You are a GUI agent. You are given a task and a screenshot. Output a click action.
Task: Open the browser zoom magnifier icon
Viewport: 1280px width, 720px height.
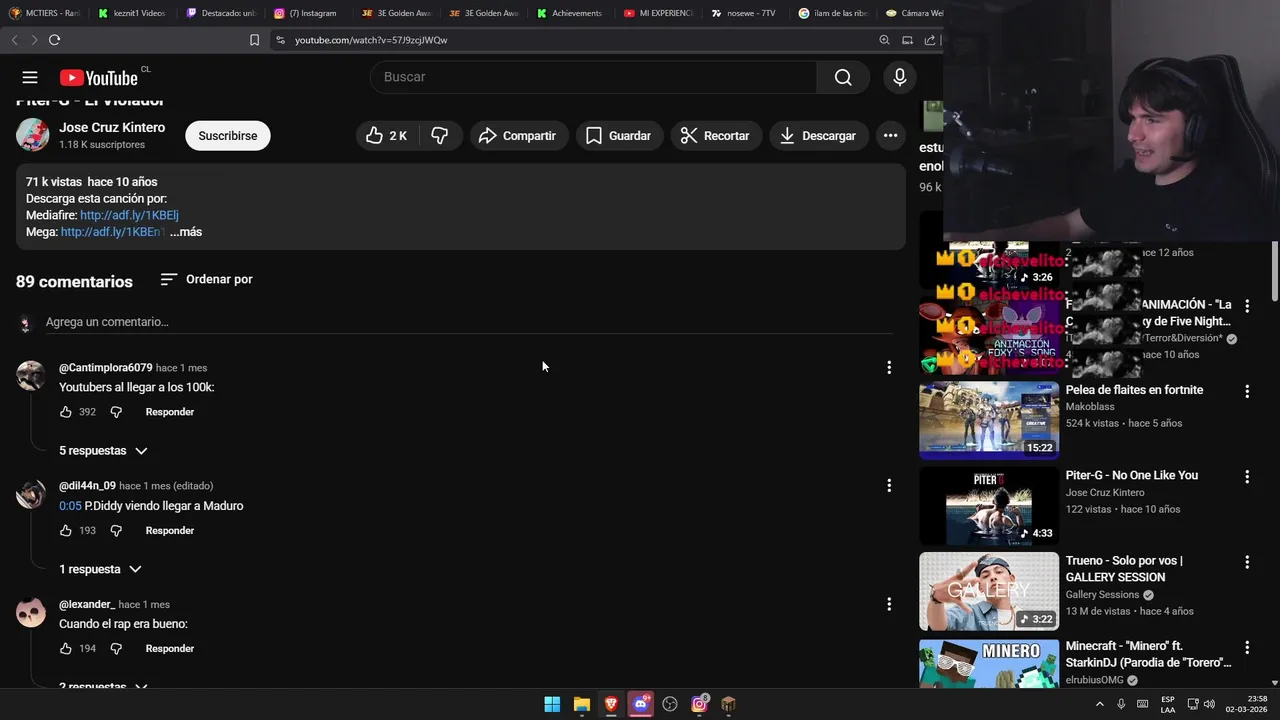(x=884, y=40)
